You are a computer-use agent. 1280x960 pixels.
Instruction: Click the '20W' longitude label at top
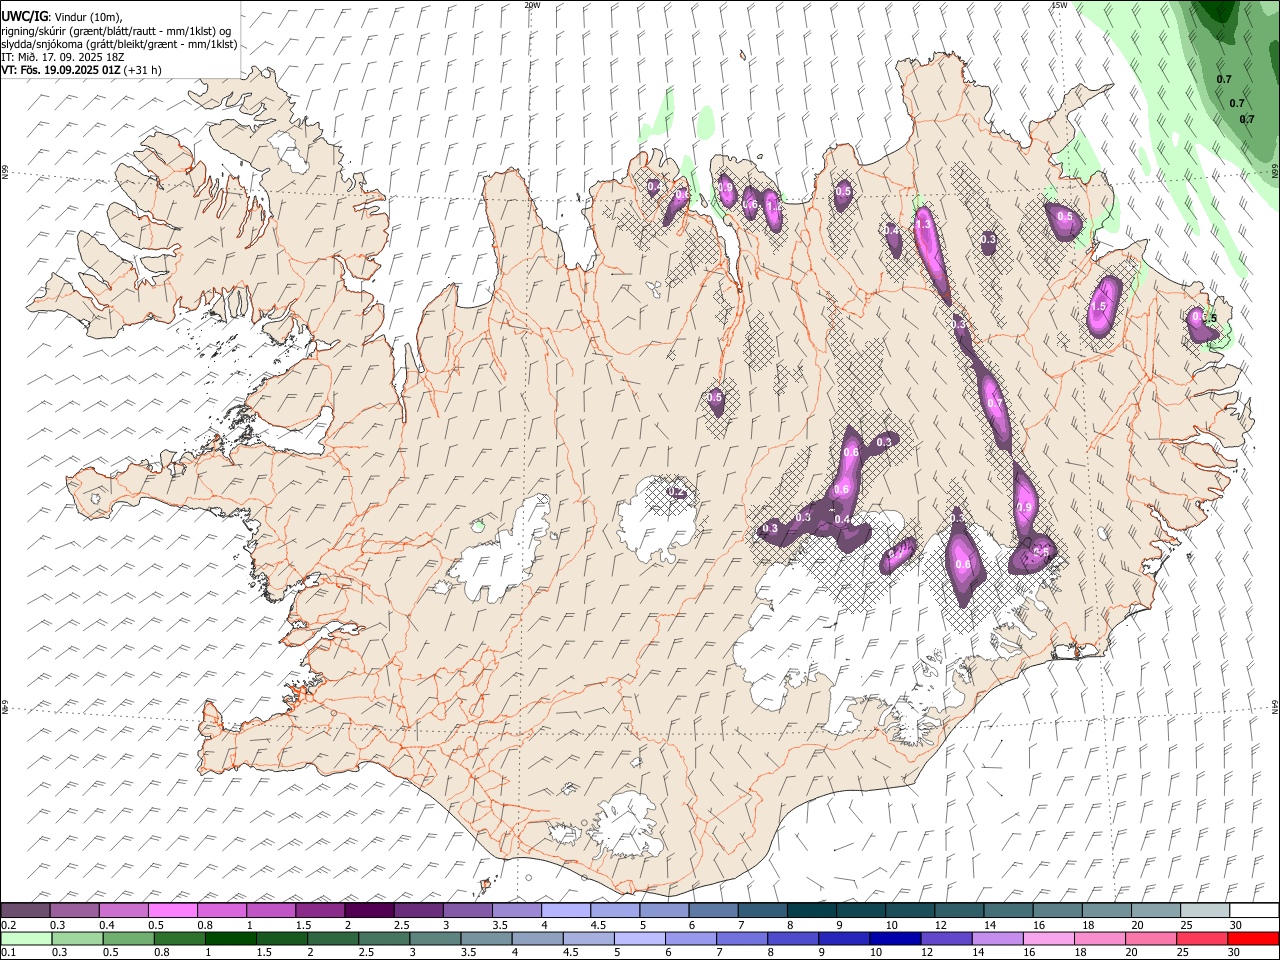pyautogui.click(x=532, y=5)
